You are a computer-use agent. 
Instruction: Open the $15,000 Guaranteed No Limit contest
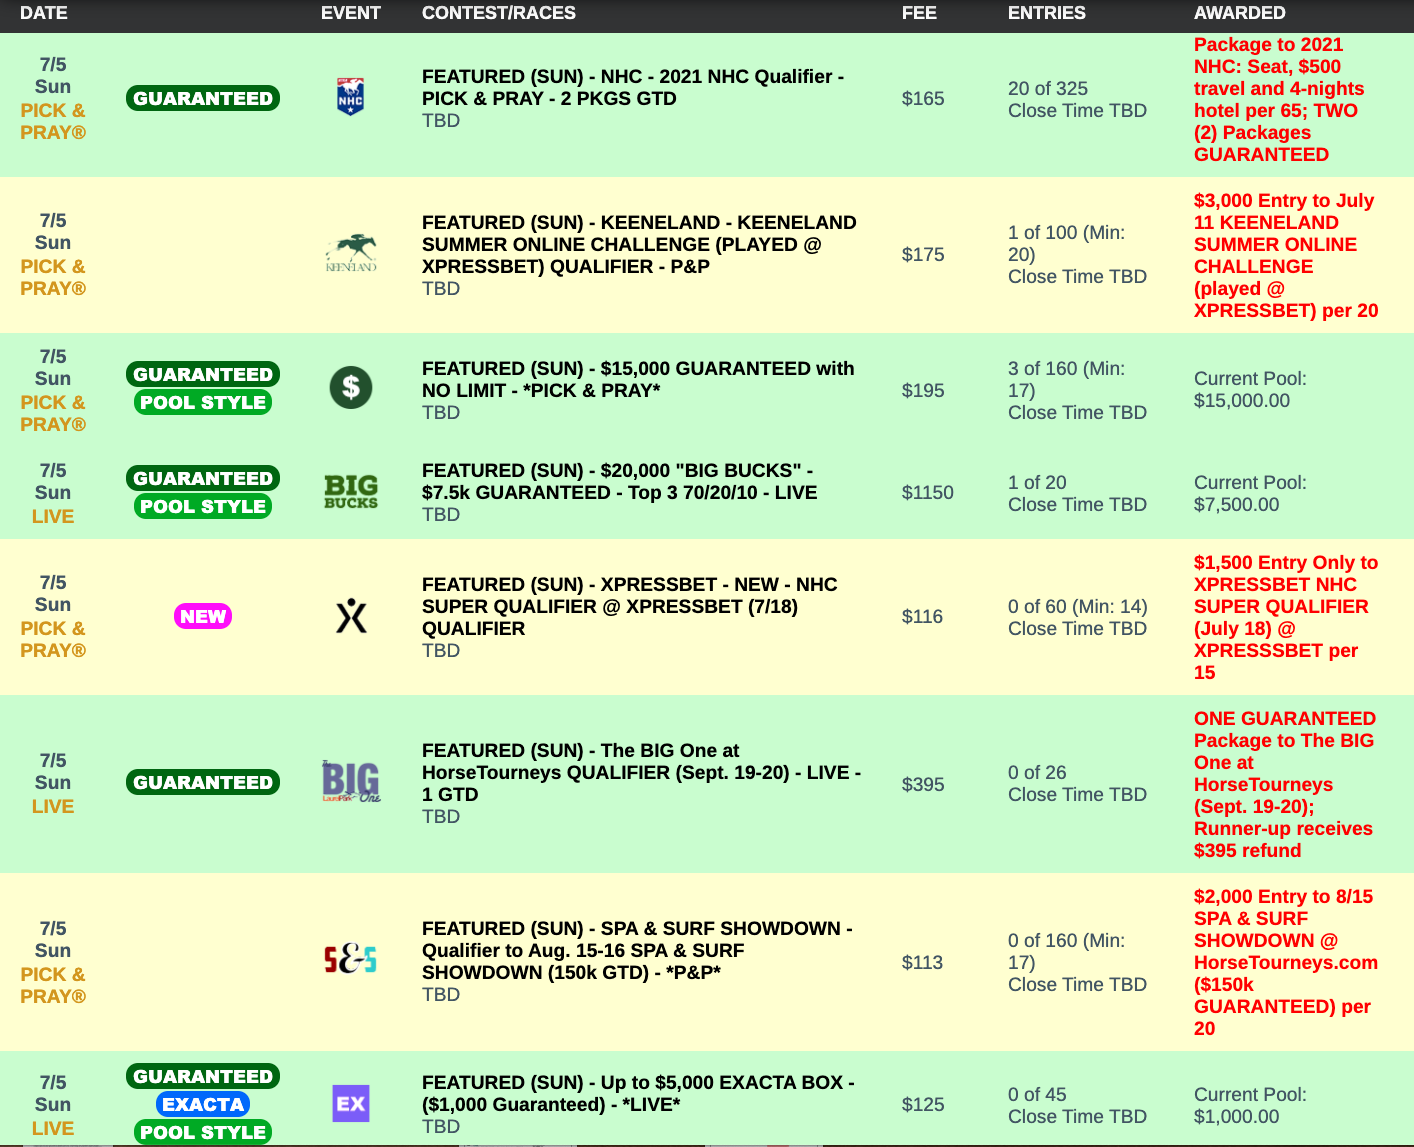(x=637, y=379)
